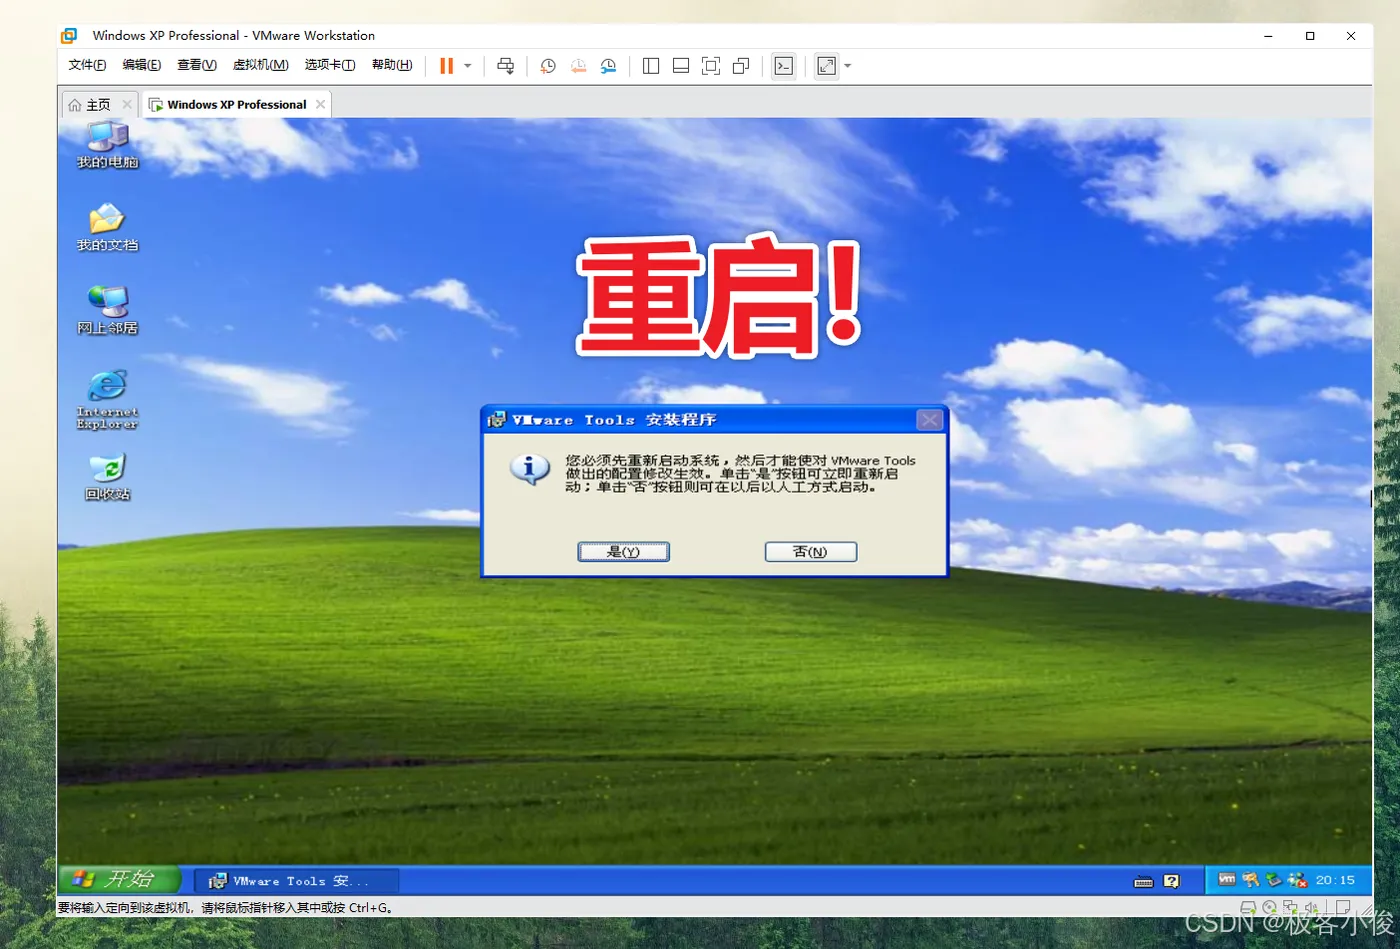Click the safely remove hardware tray icon

(1274, 880)
